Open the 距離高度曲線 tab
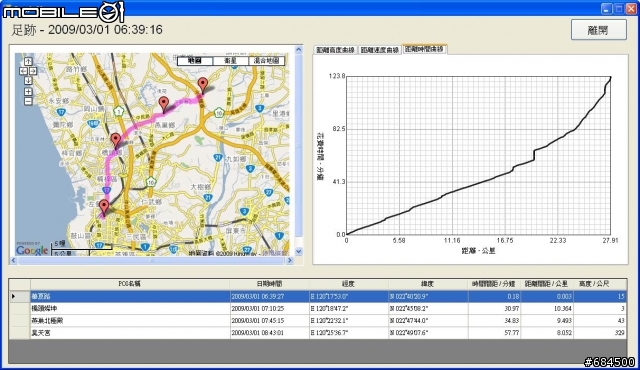The width and height of the screenshot is (640, 370). coord(335,50)
